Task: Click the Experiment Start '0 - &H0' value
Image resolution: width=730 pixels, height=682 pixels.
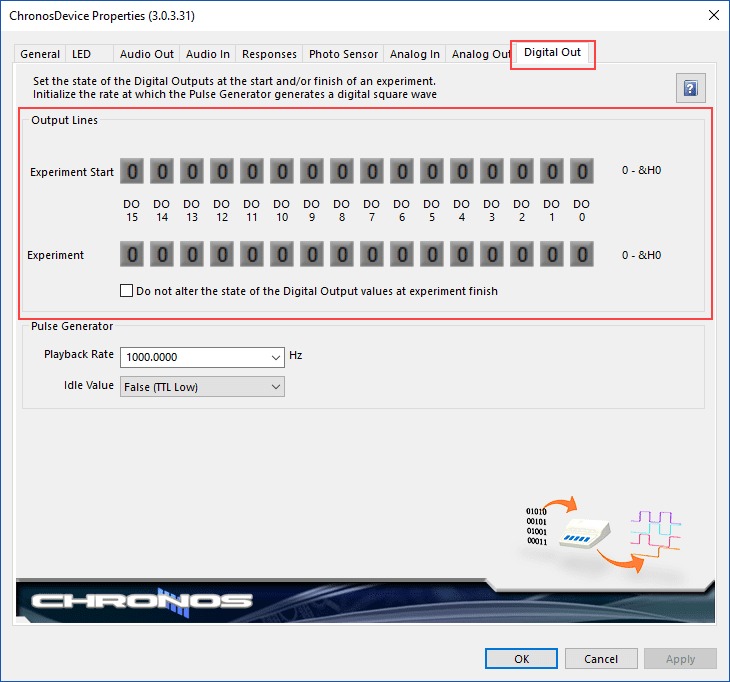Action: tap(641, 170)
